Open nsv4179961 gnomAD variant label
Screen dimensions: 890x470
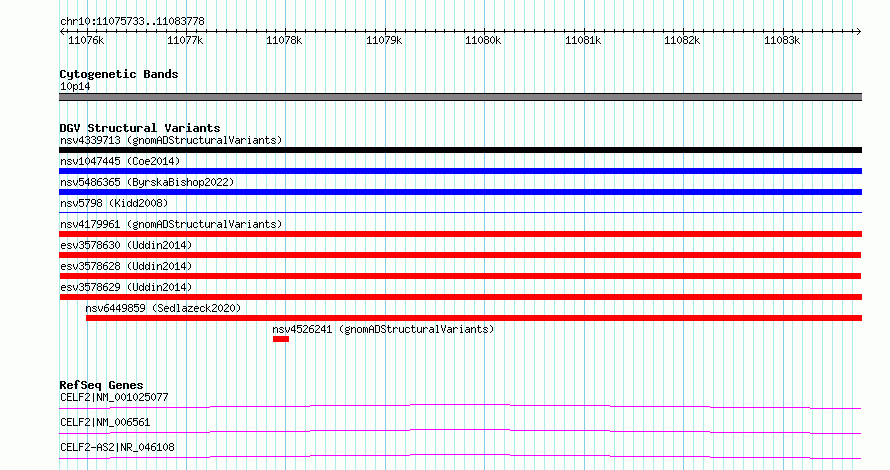[x=171, y=224]
